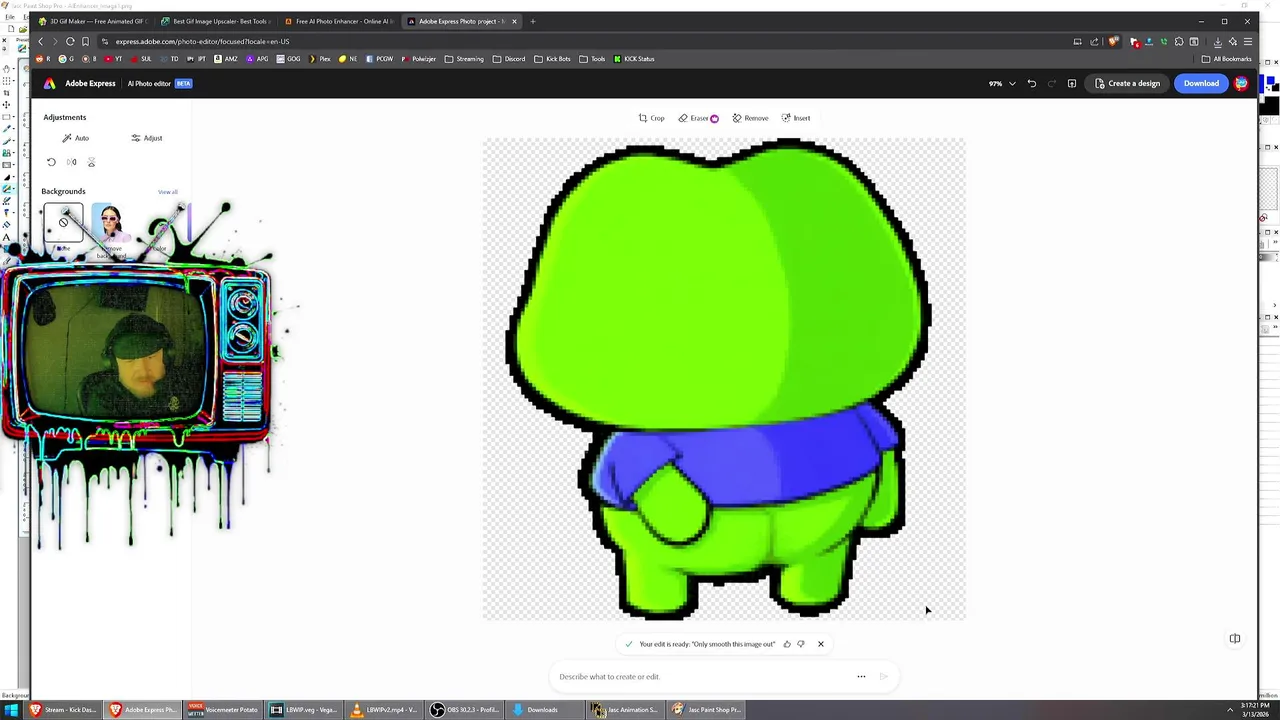Viewport: 1280px width, 720px height.
Task: Select the Eraser tool
Action: 698,118
